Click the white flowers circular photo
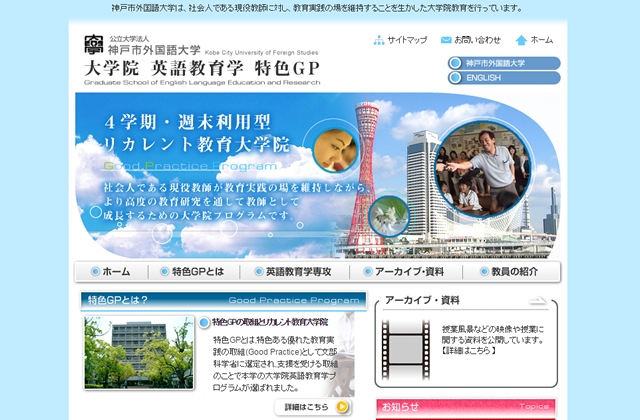This screenshot has height=420, width=640. pos(389,216)
